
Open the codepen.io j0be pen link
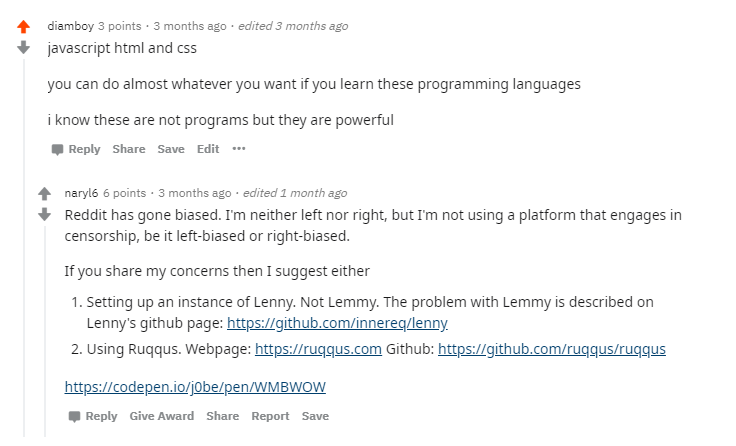click(195, 387)
